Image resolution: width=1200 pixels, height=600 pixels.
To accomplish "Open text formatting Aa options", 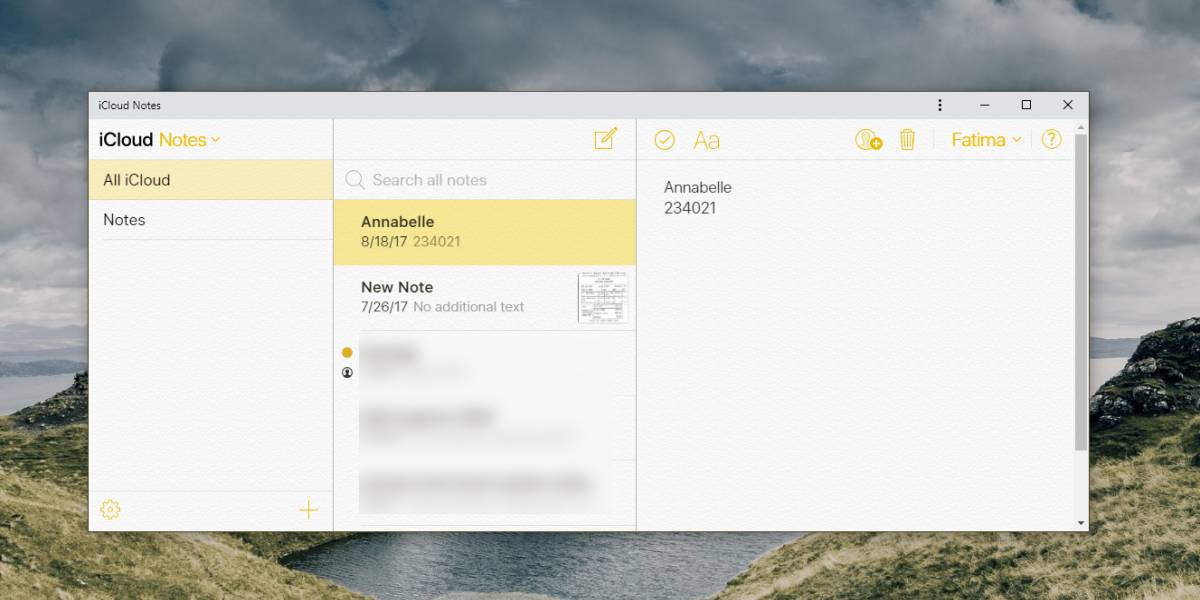I will (706, 140).
